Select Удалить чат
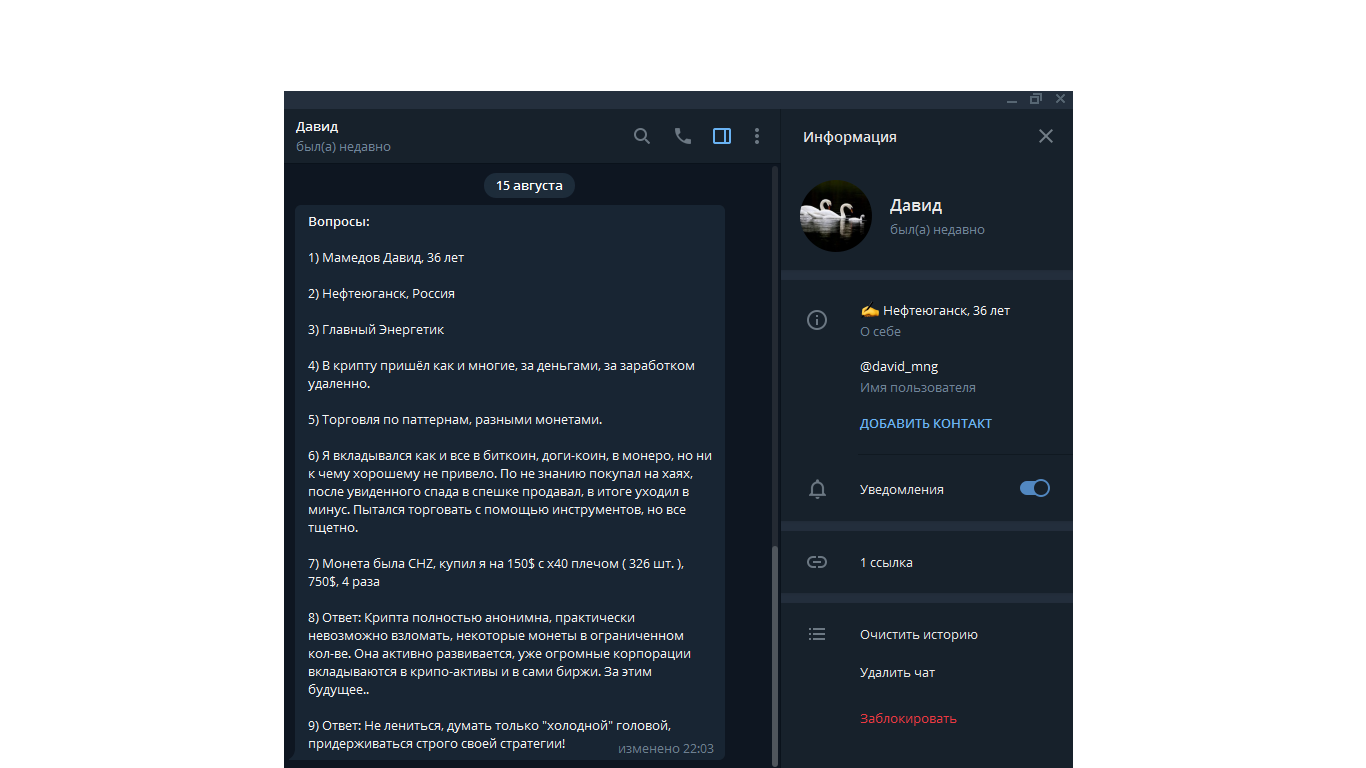 pyautogui.click(x=897, y=672)
